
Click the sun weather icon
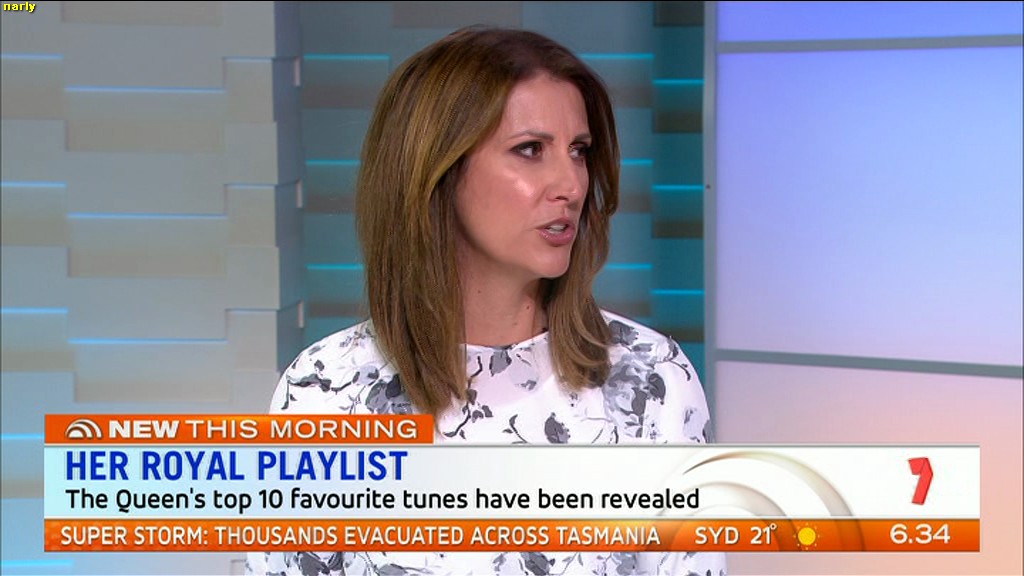[806, 536]
